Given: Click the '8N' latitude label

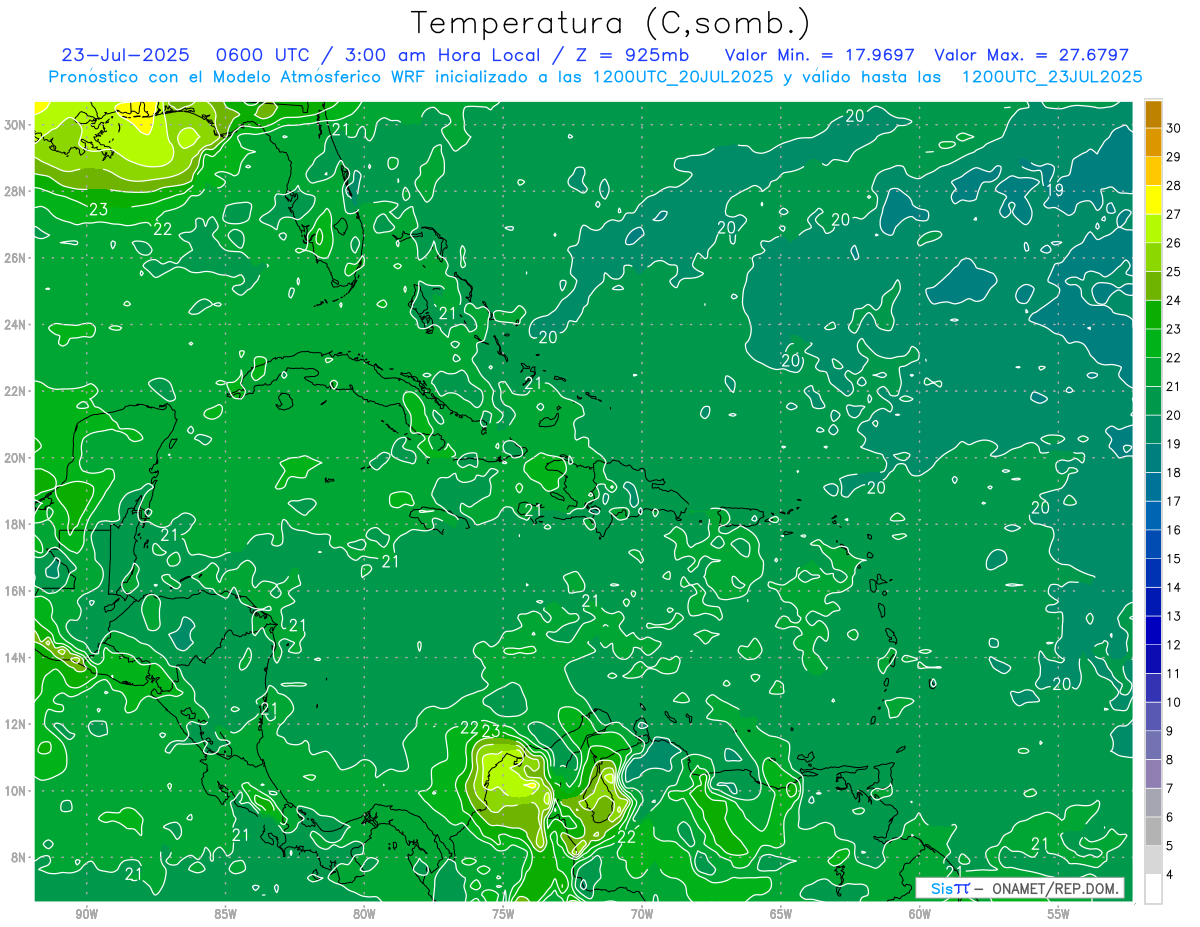Looking at the screenshot, I should [20, 857].
